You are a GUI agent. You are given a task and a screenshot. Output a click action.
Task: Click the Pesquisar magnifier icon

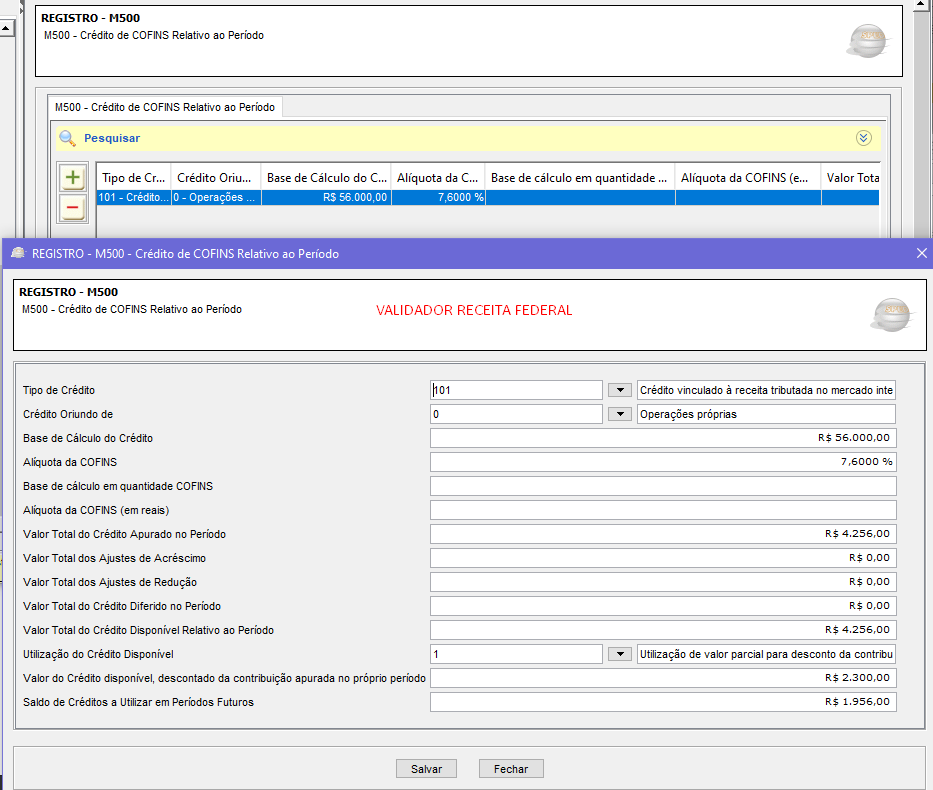[67, 138]
